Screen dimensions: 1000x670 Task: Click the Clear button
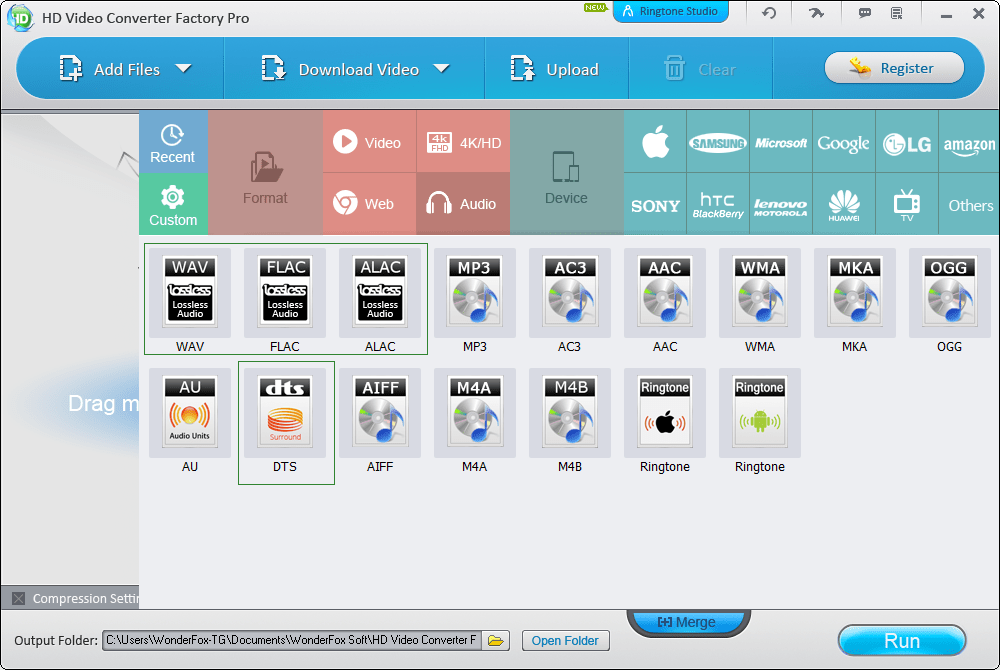coord(700,69)
